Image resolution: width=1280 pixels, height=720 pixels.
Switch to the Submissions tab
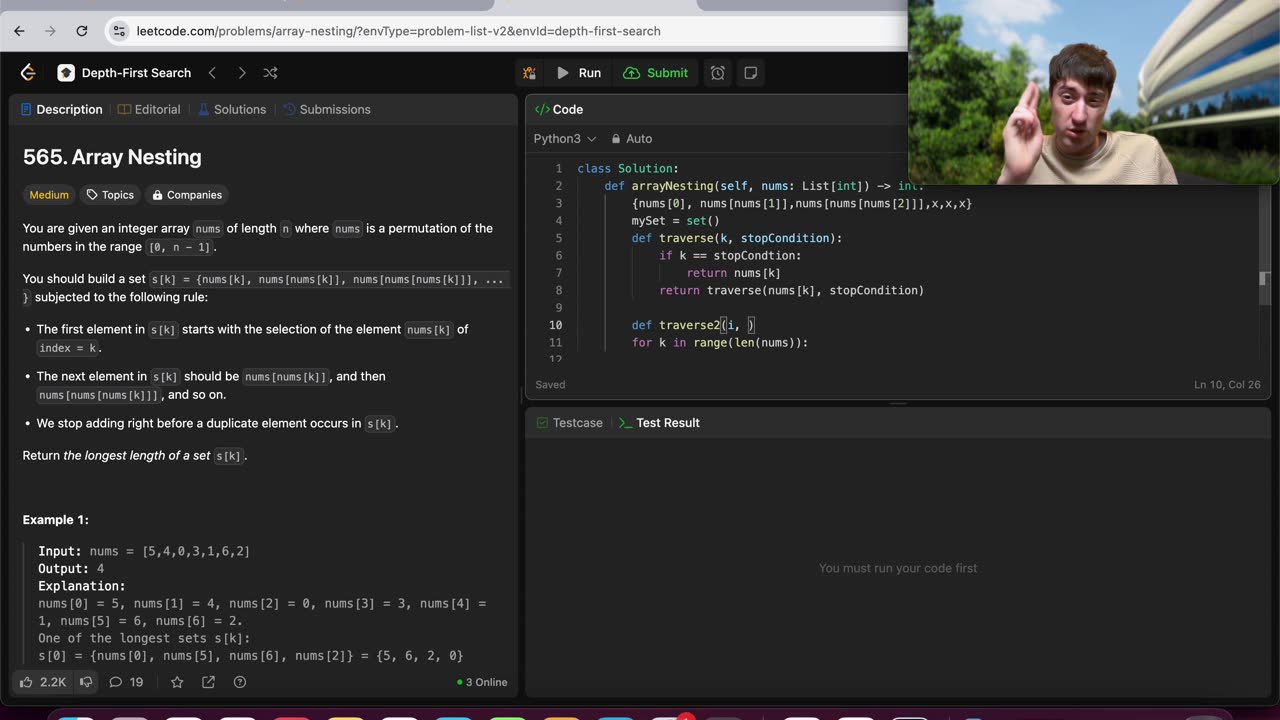coord(327,110)
